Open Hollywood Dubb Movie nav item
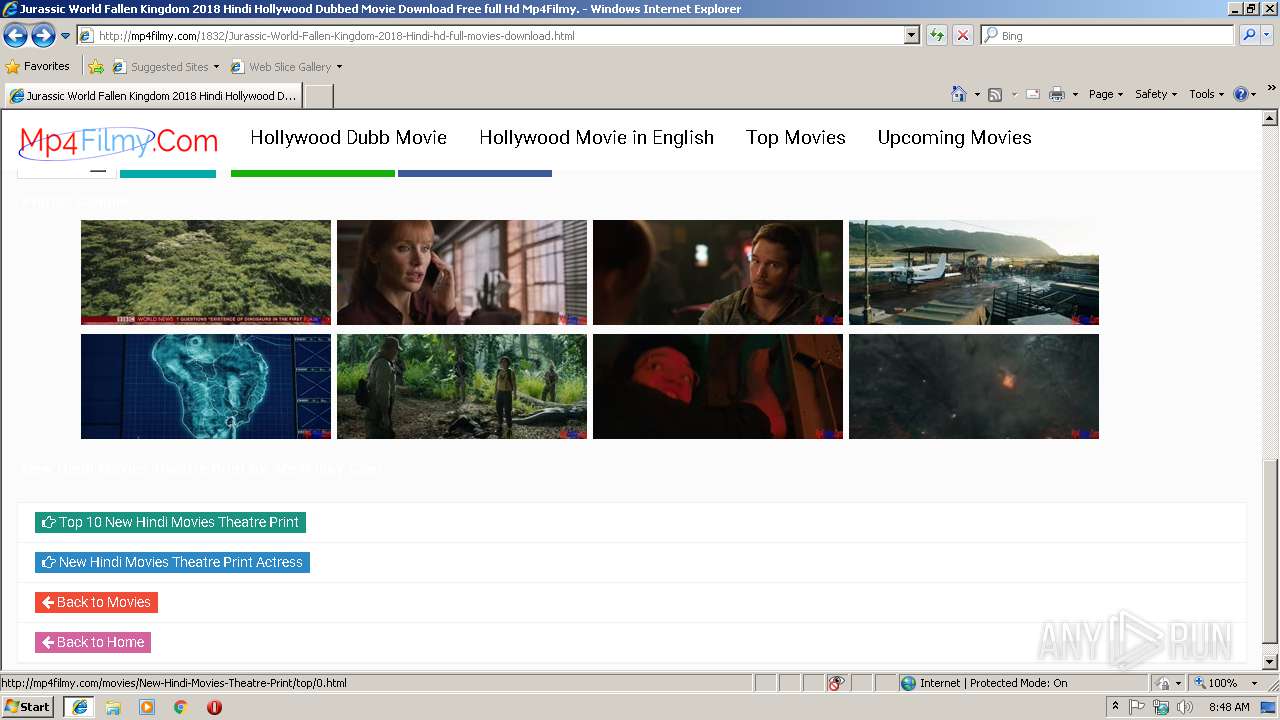The height and width of the screenshot is (720, 1280). tap(349, 138)
